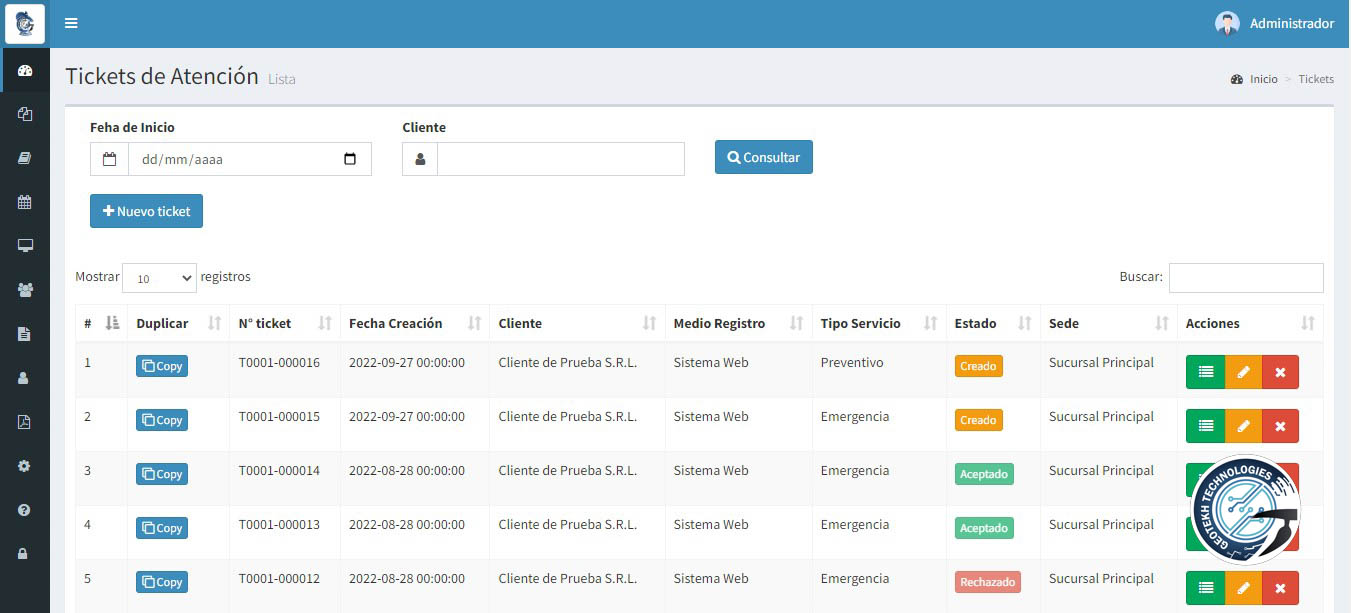Open the help question mark in sidebar
Image resolution: width=1351 pixels, height=613 pixels.
coord(25,510)
